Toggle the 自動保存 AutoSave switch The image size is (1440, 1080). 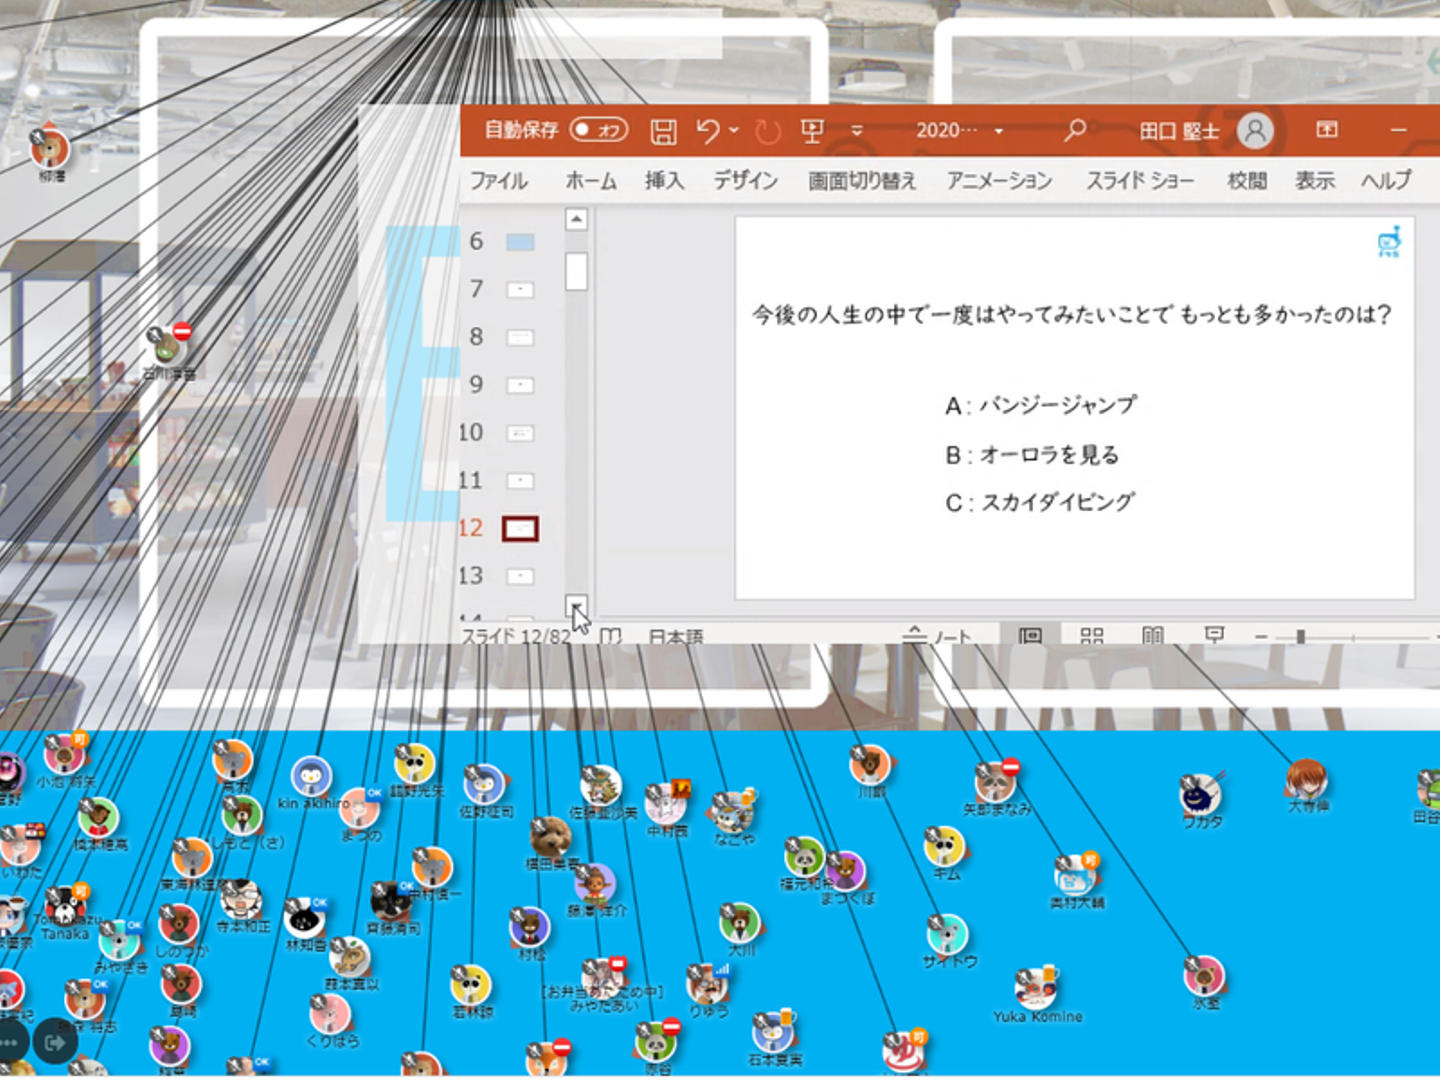[598, 130]
